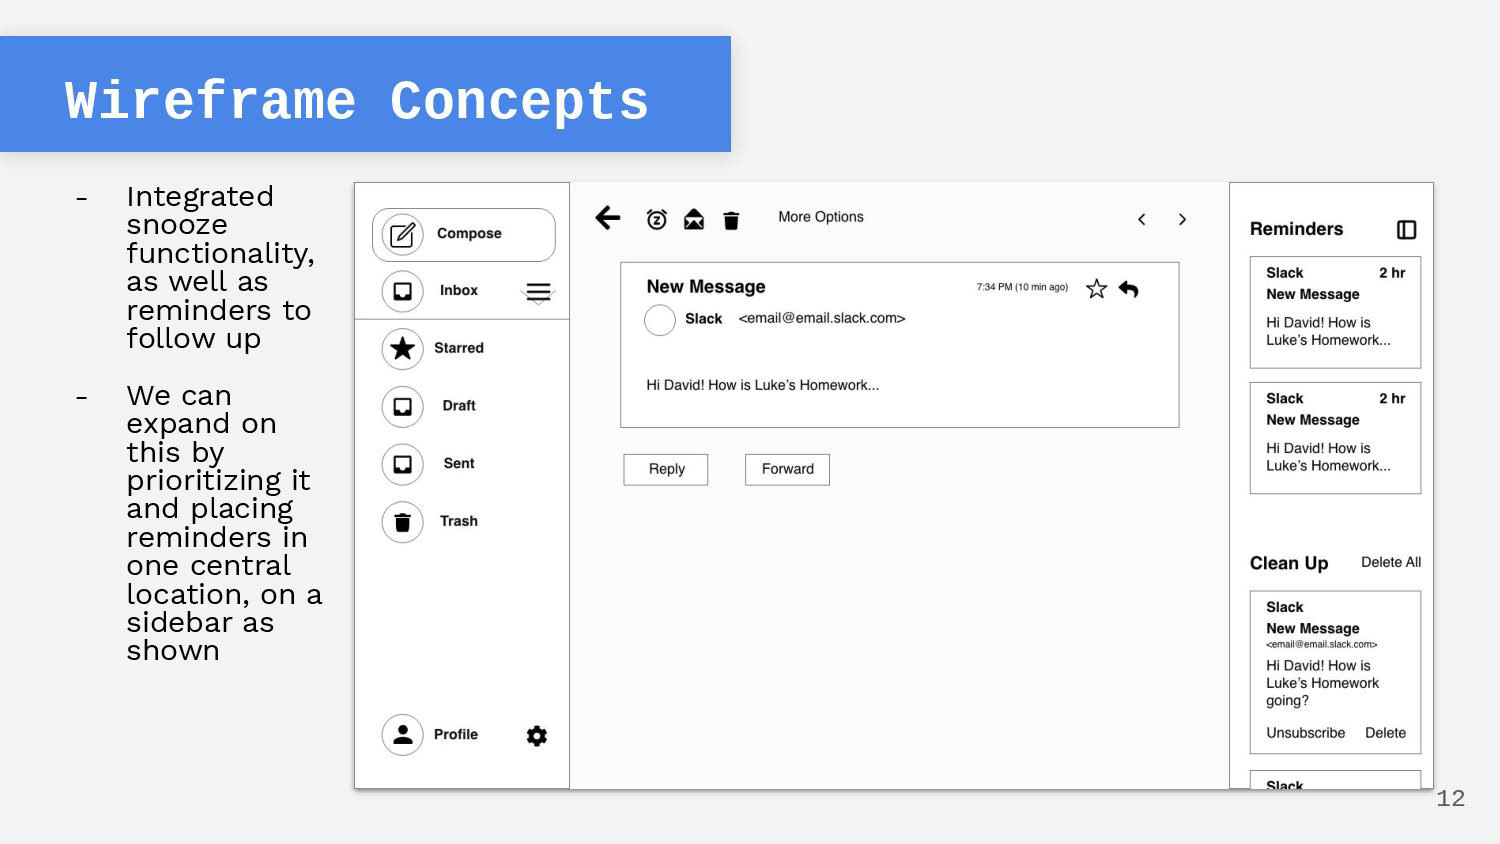Click the Compose button label

click(469, 234)
